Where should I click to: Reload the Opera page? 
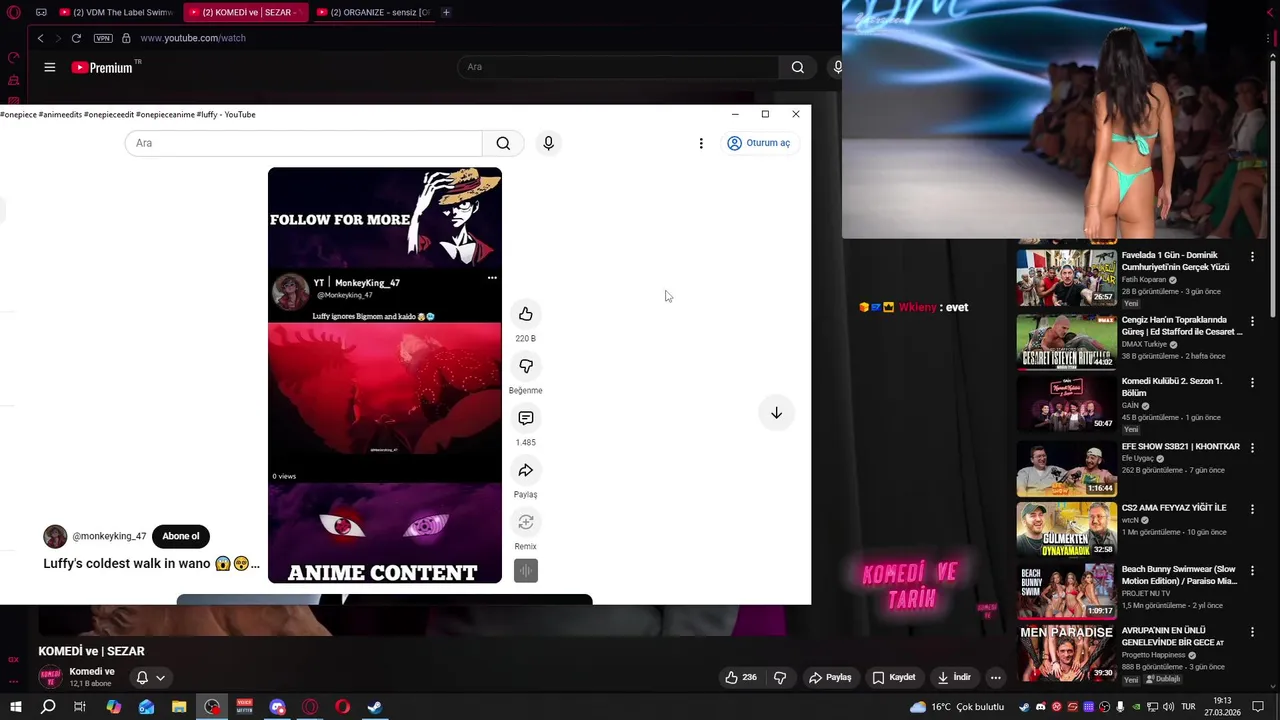coord(76,38)
